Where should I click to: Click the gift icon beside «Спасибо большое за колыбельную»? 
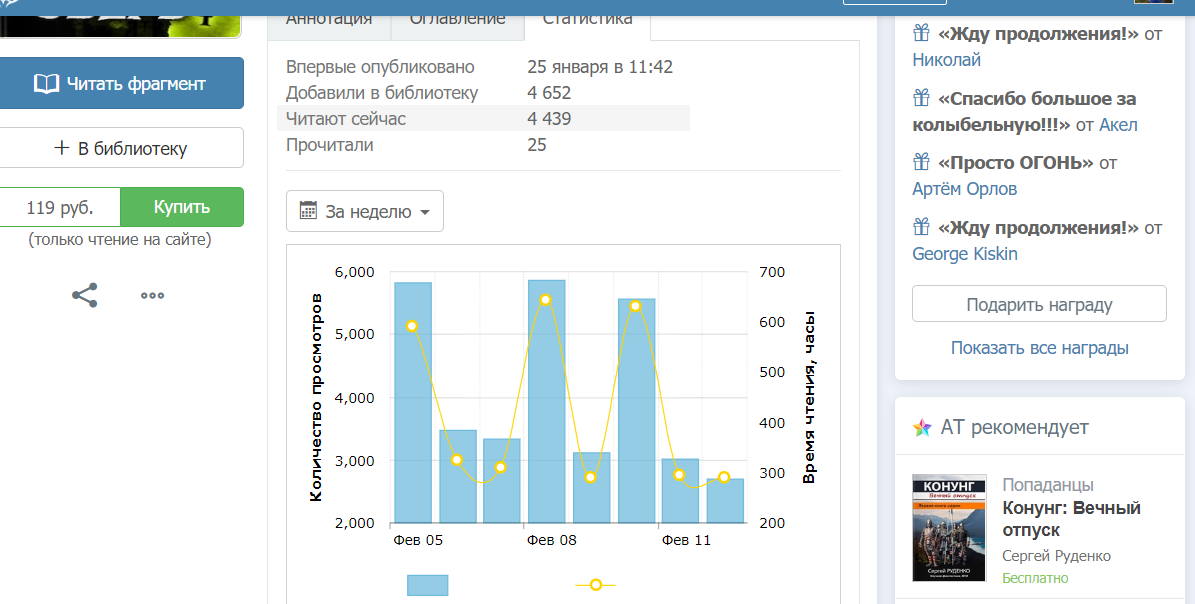[922, 98]
